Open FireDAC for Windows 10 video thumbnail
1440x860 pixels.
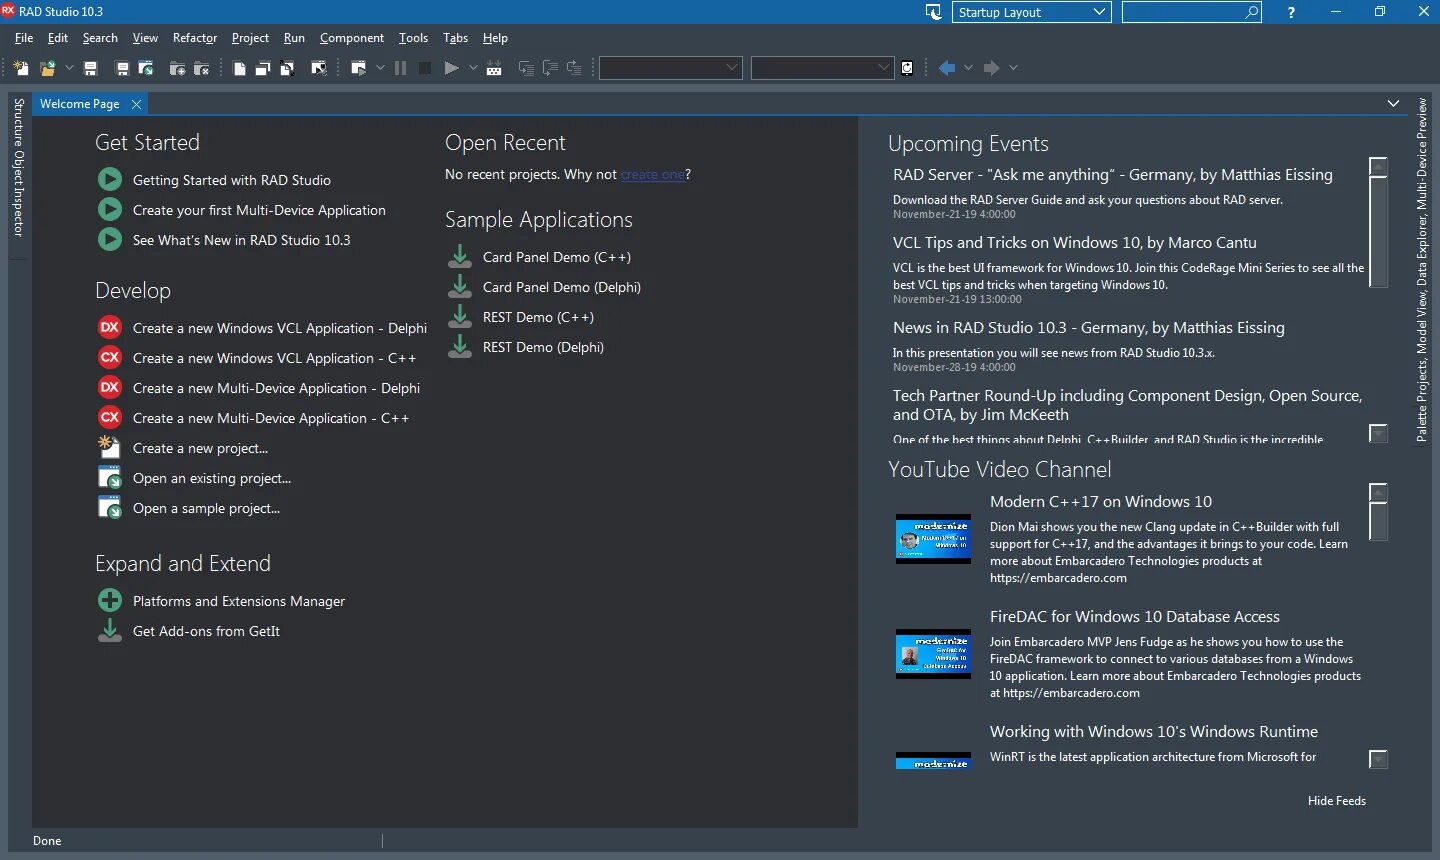click(x=933, y=654)
